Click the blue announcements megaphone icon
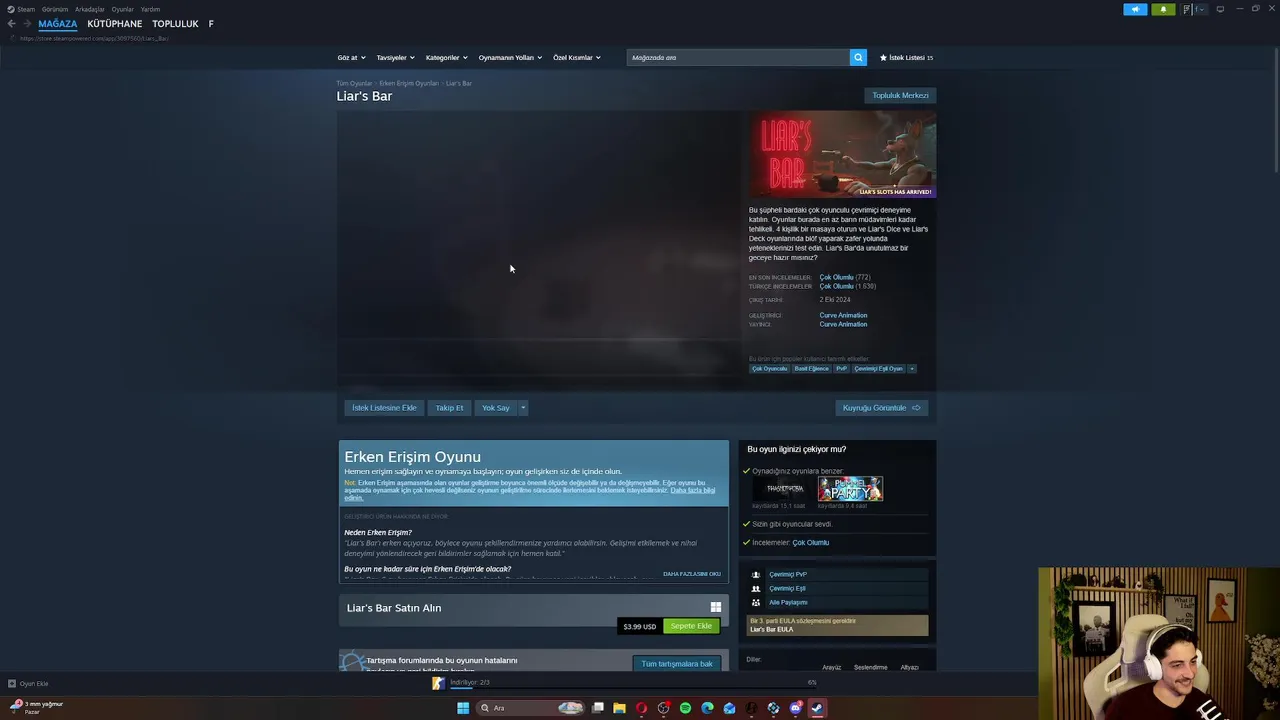Viewport: 1280px width, 720px height. tap(1135, 9)
